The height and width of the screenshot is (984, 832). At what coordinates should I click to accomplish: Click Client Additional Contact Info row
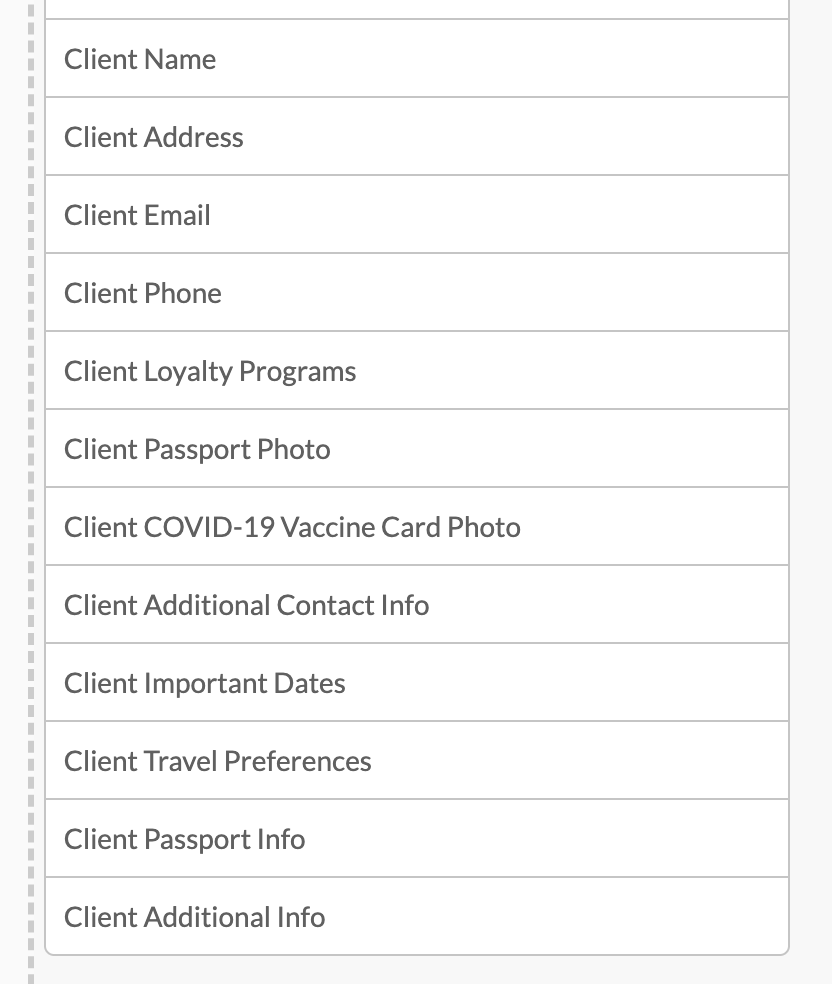(416, 605)
